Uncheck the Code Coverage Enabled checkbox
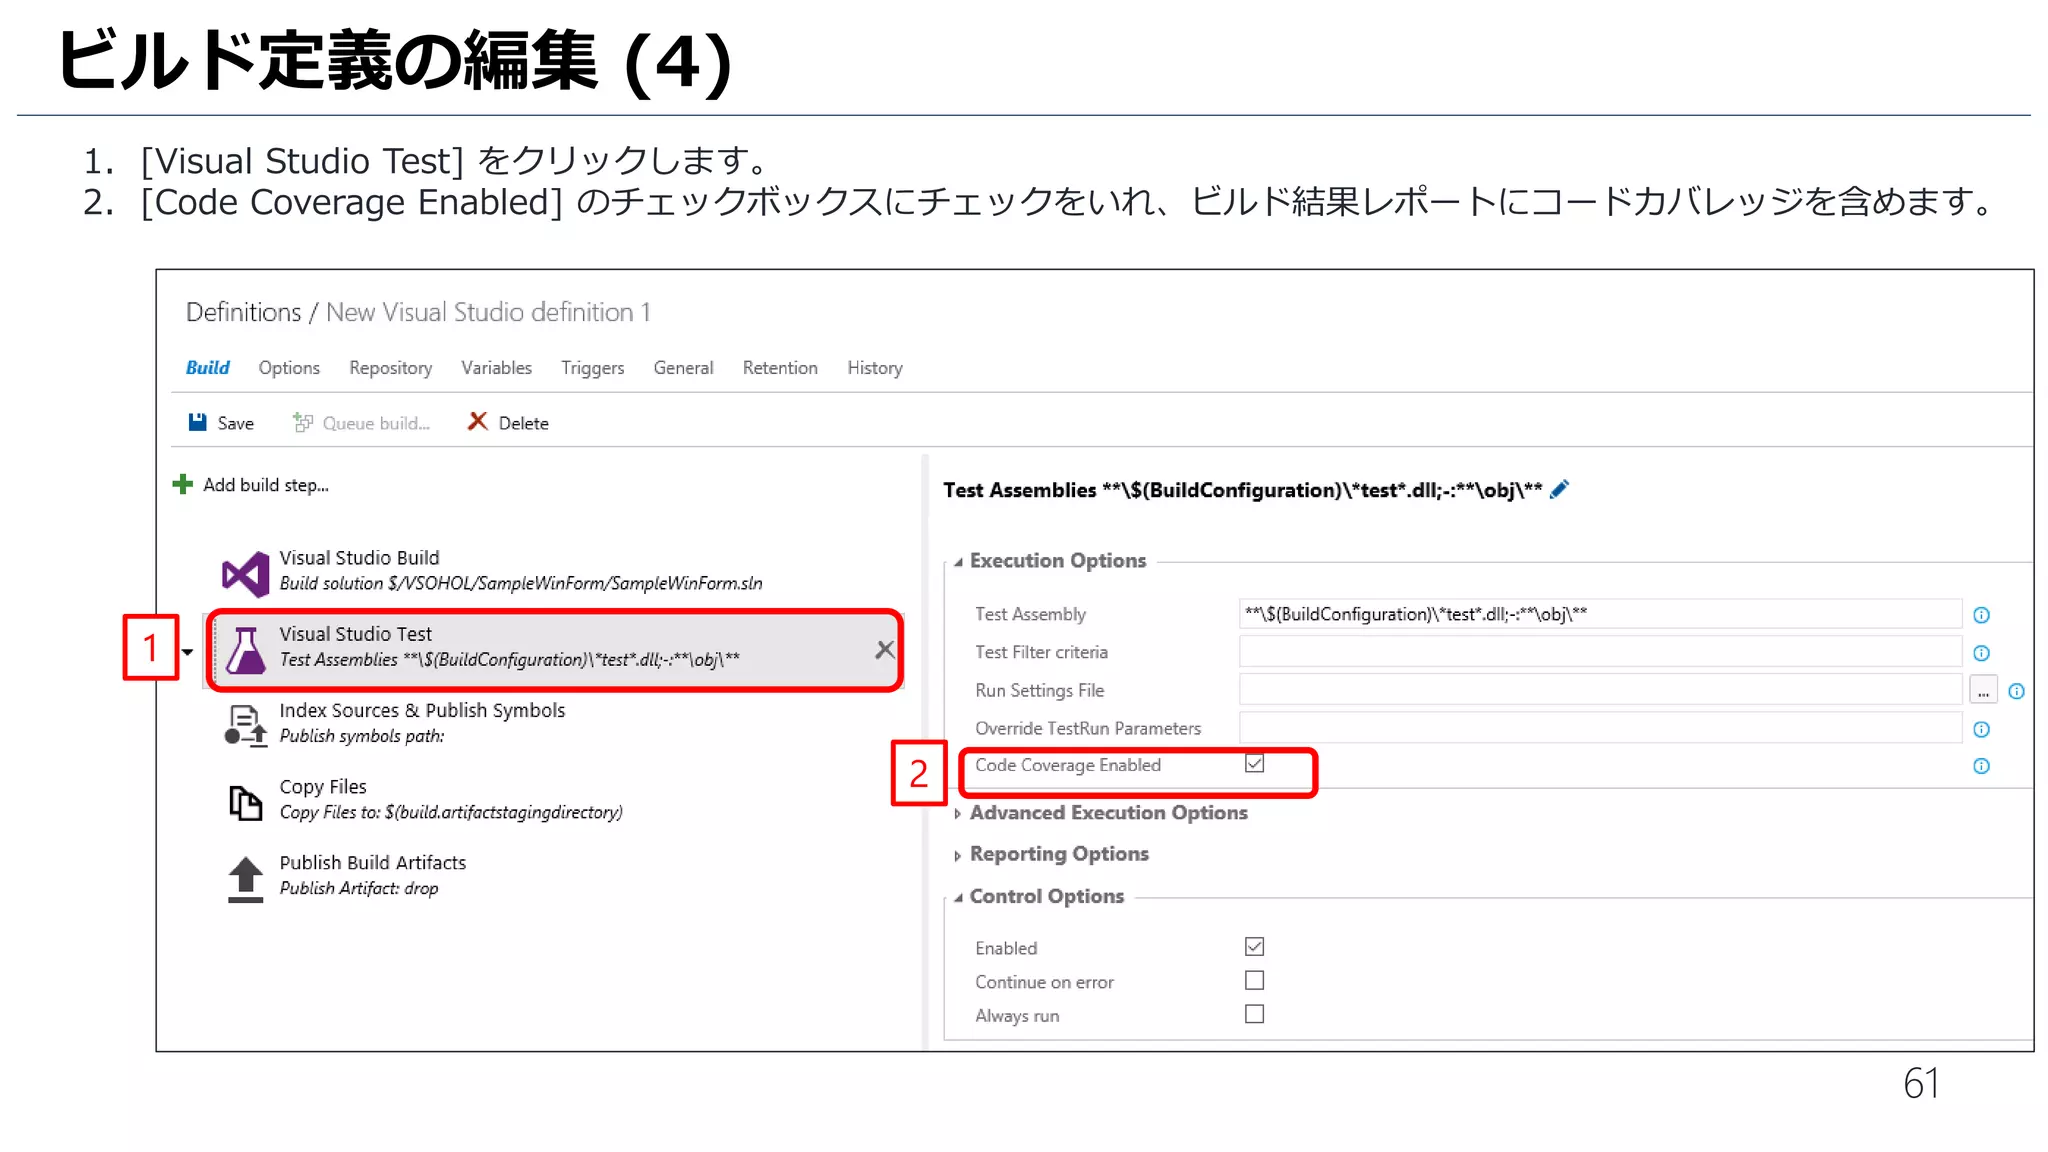Viewport: 2048px width, 1152px height. [1254, 764]
